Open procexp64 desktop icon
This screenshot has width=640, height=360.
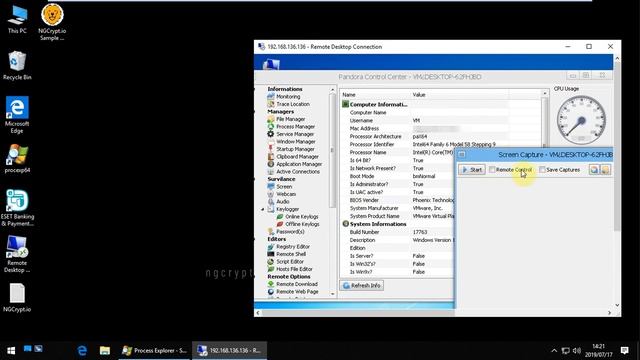coord(17,158)
